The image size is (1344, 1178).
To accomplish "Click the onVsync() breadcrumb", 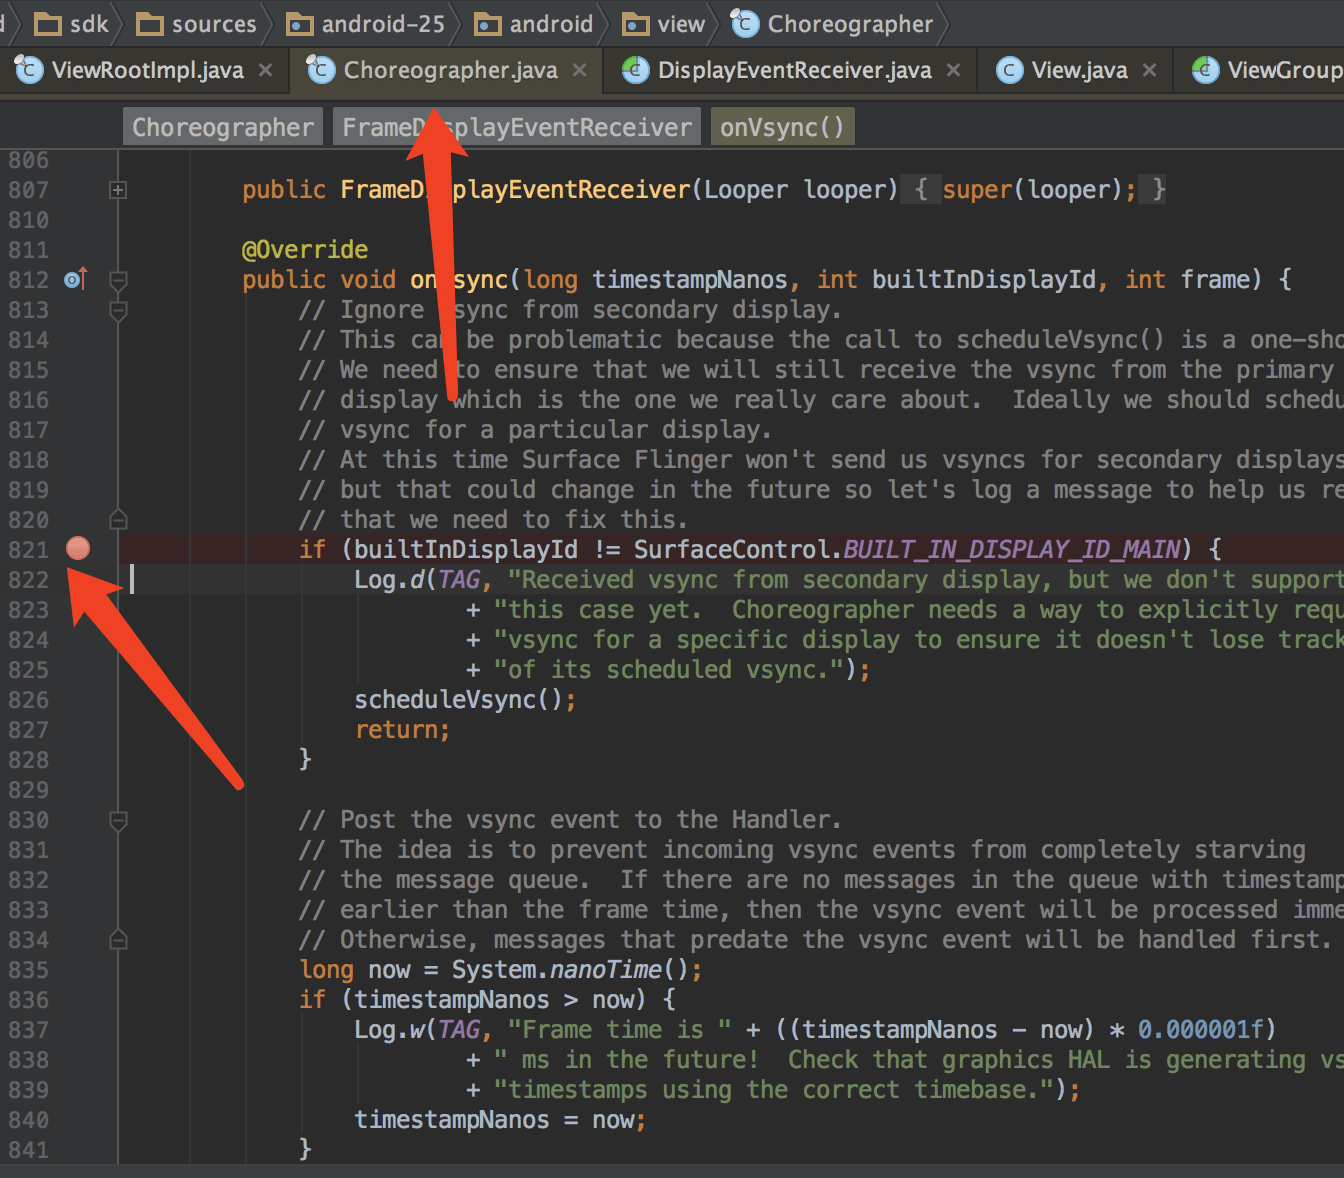I will coord(782,128).
